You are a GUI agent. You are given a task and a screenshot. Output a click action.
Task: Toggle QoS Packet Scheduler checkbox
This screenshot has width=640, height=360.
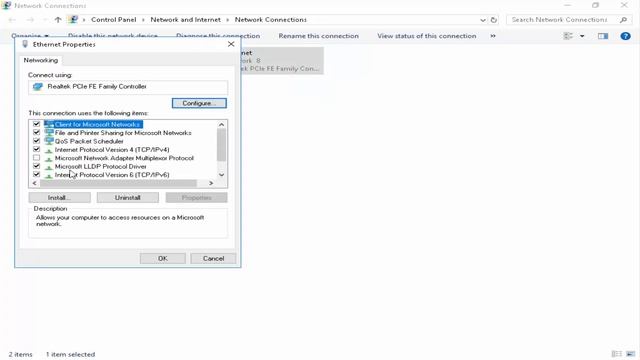[36, 141]
